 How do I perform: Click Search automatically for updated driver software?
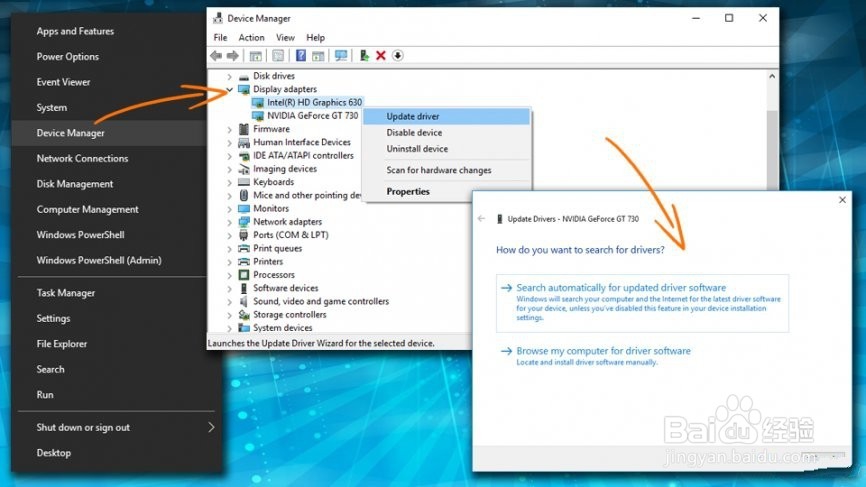click(642, 303)
